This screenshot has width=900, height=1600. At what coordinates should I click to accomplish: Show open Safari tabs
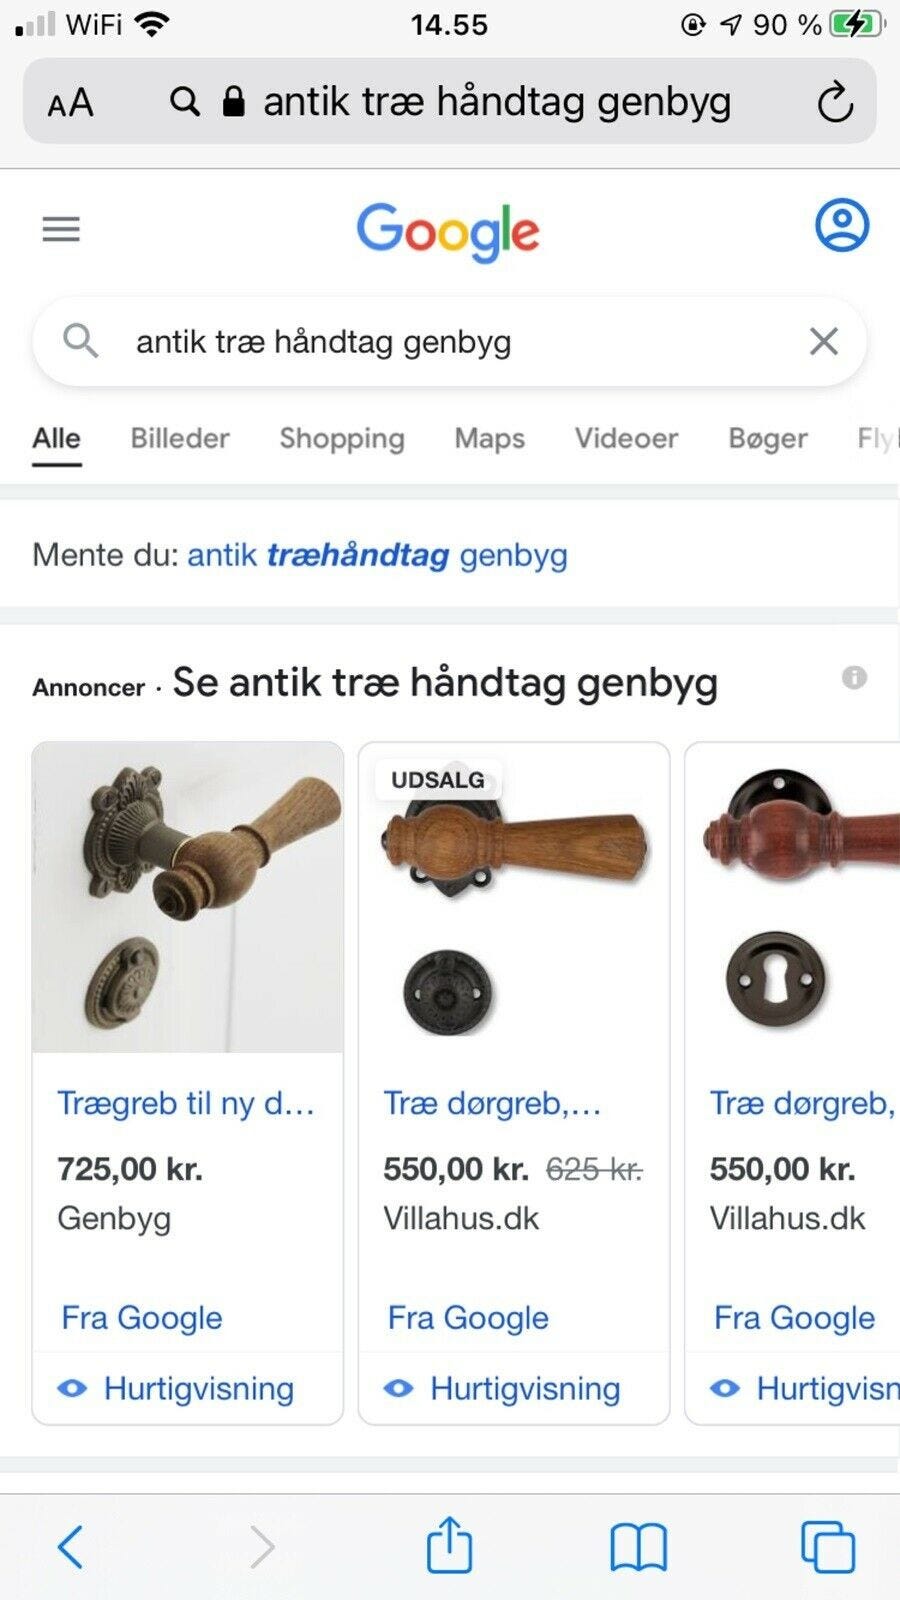828,1547
